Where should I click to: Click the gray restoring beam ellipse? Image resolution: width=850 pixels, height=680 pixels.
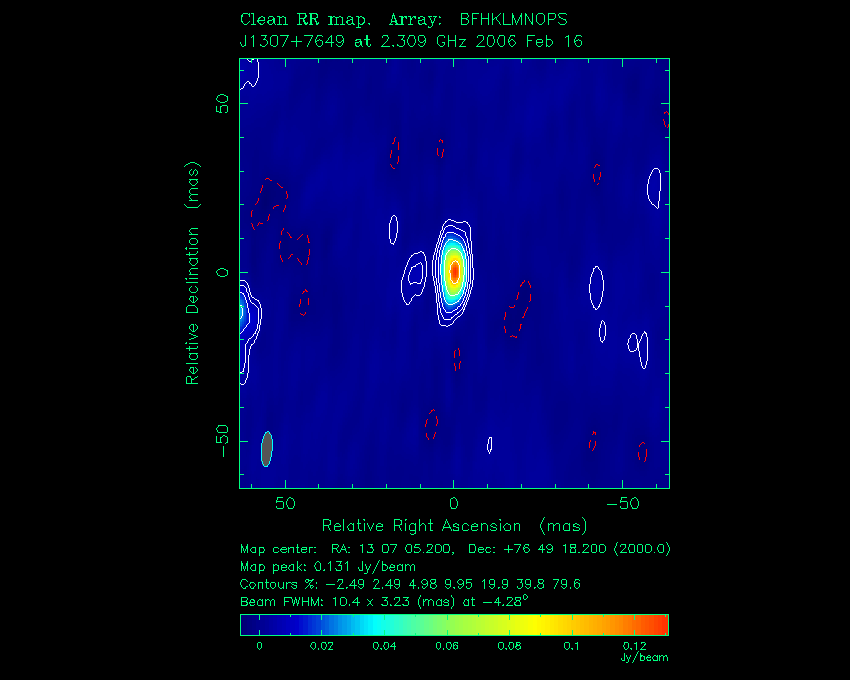click(x=267, y=449)
